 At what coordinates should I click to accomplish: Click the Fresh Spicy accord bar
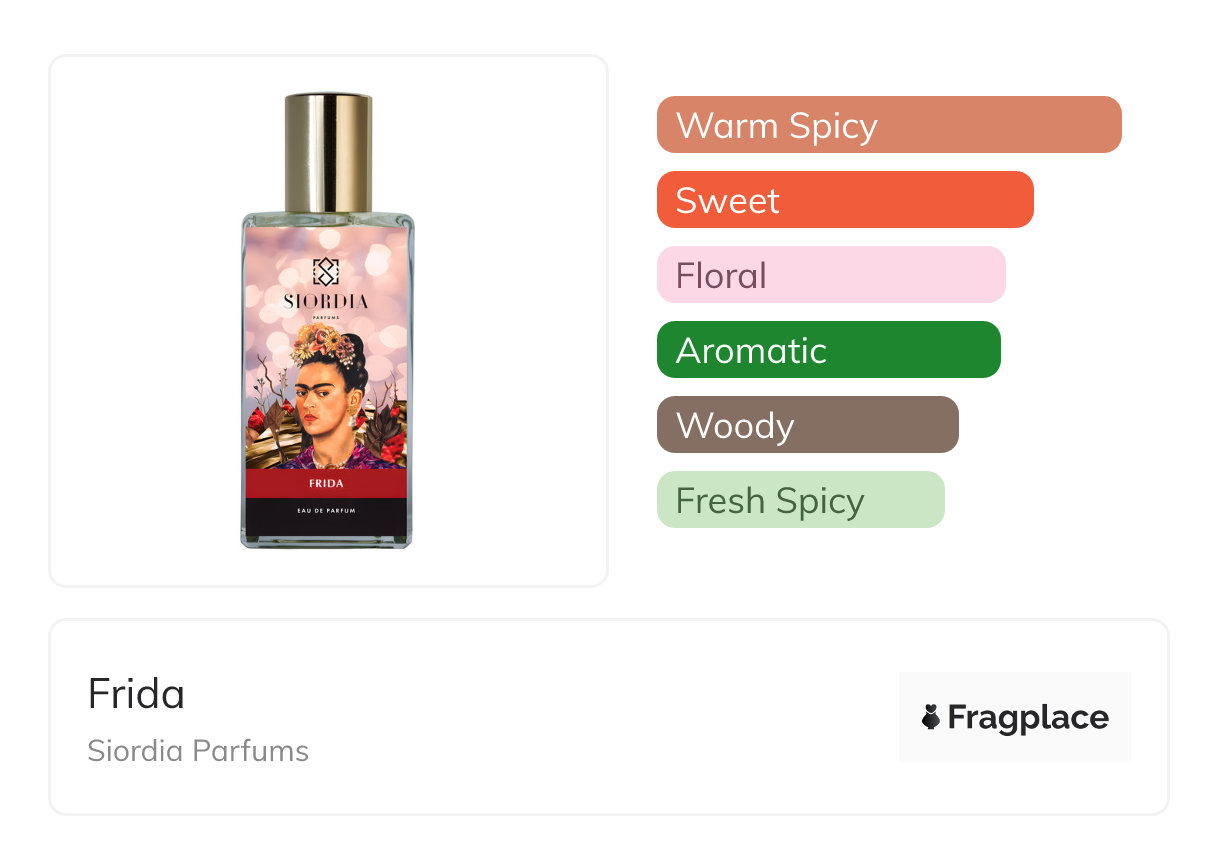(800, 500)
